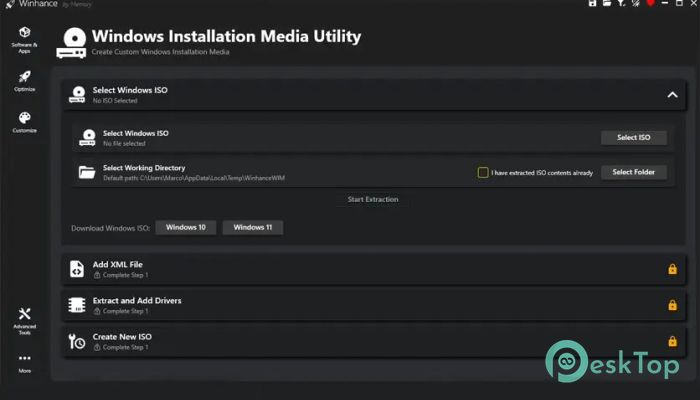
Task: Collapse the Select Windows ISO section
Action: (x=672, y=95)
